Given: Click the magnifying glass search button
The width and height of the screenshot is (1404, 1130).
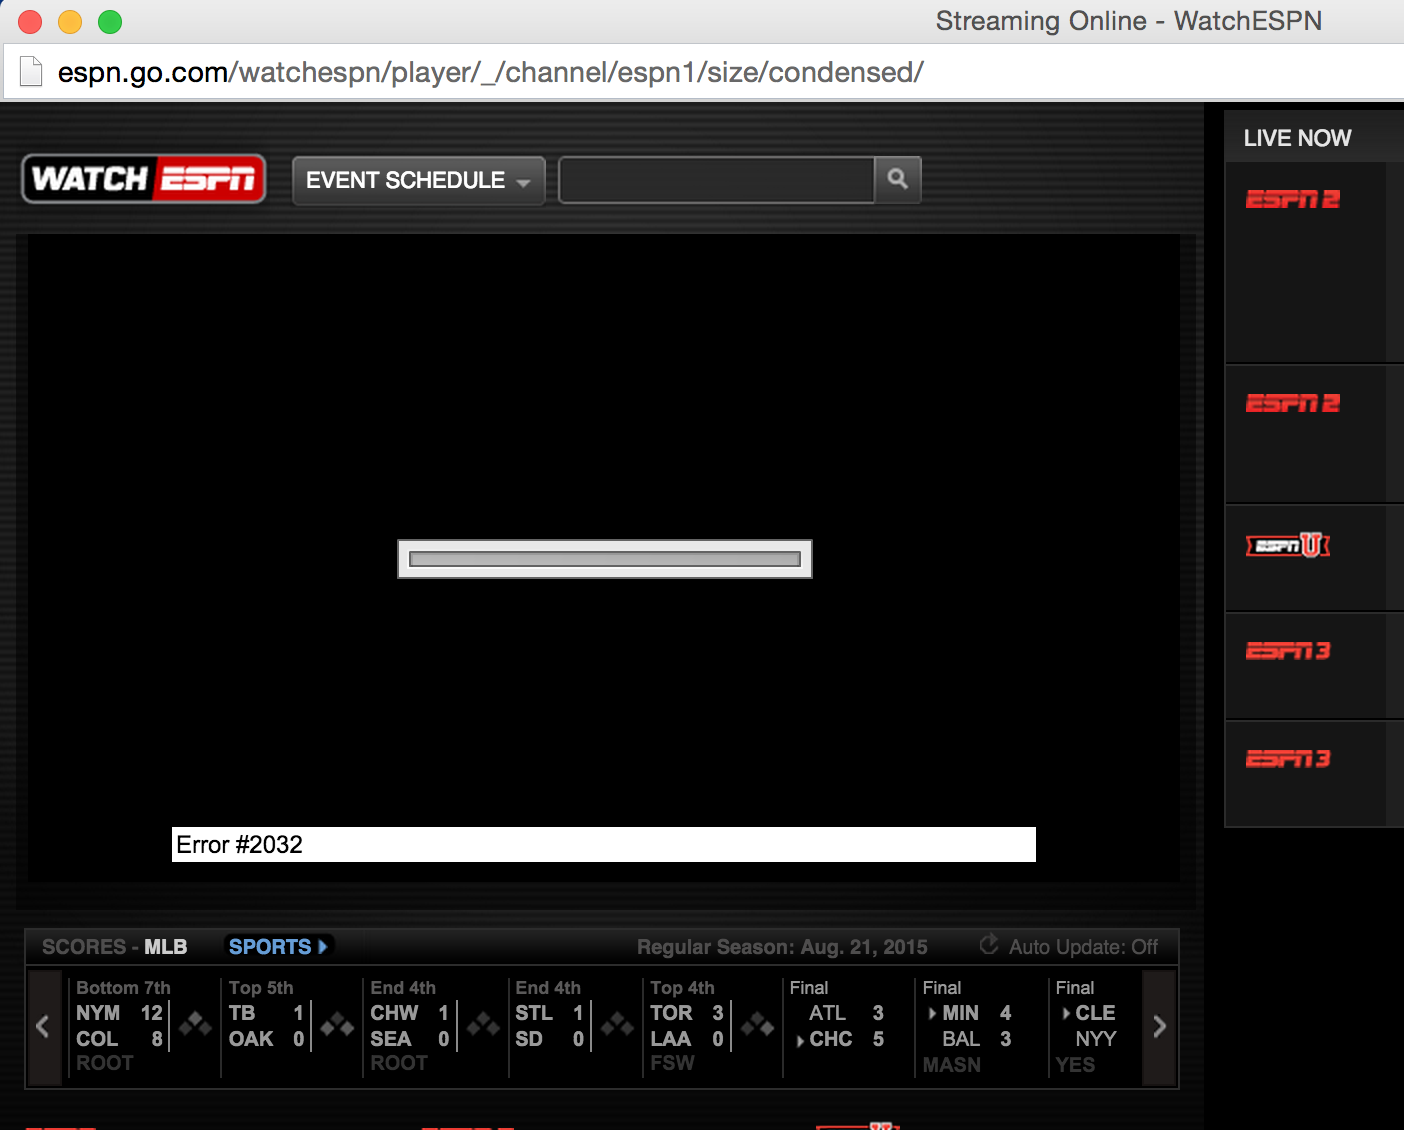Looking at the screenshot, I should 898,180.
